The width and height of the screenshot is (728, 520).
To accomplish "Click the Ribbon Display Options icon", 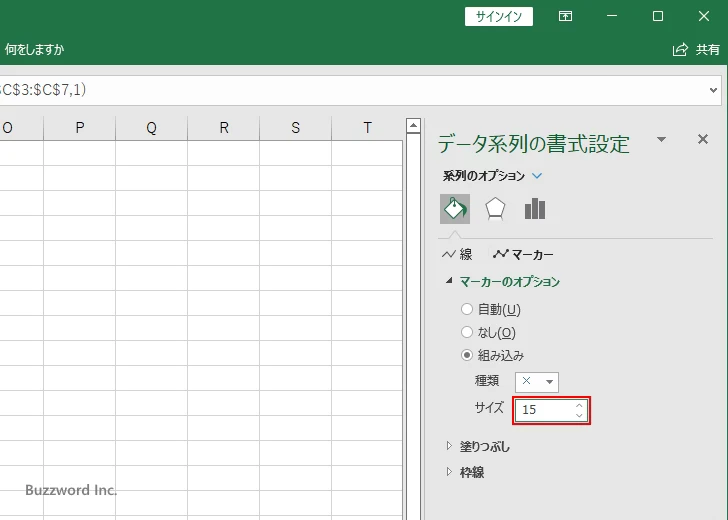I will pyautogui.click(x=565, y=16).
